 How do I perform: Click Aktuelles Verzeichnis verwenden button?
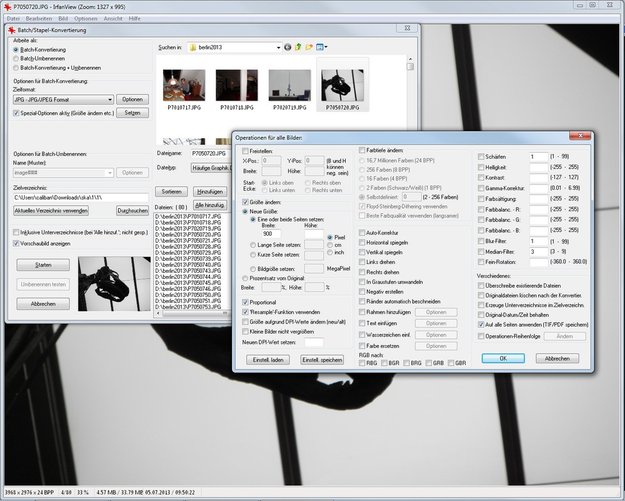51,210
